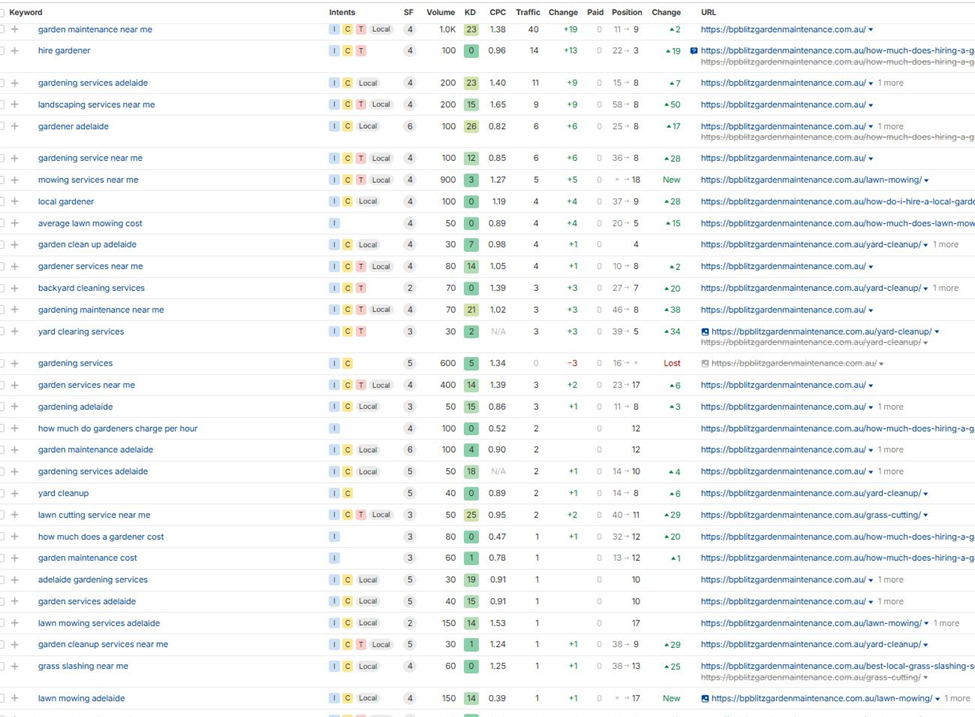Open grass-cutting URL for 'lawn cutting service near me'
Viewport: 975px width, 717px height.
810,516
